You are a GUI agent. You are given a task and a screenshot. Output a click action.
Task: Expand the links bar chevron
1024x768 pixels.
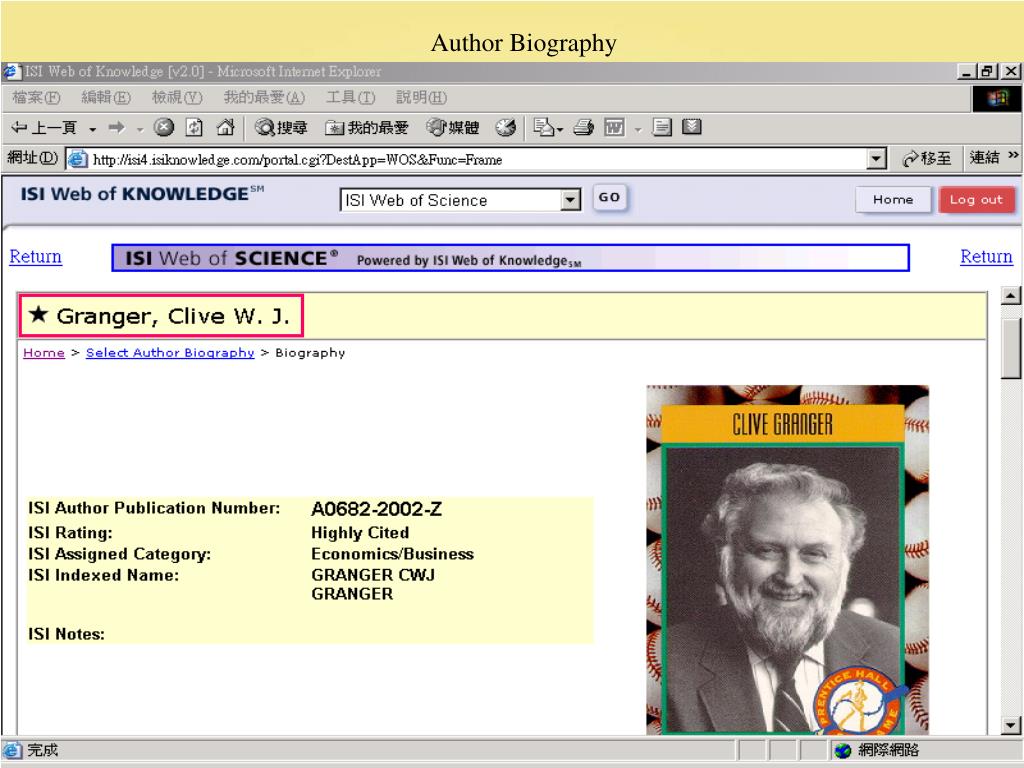(1013, 155)
